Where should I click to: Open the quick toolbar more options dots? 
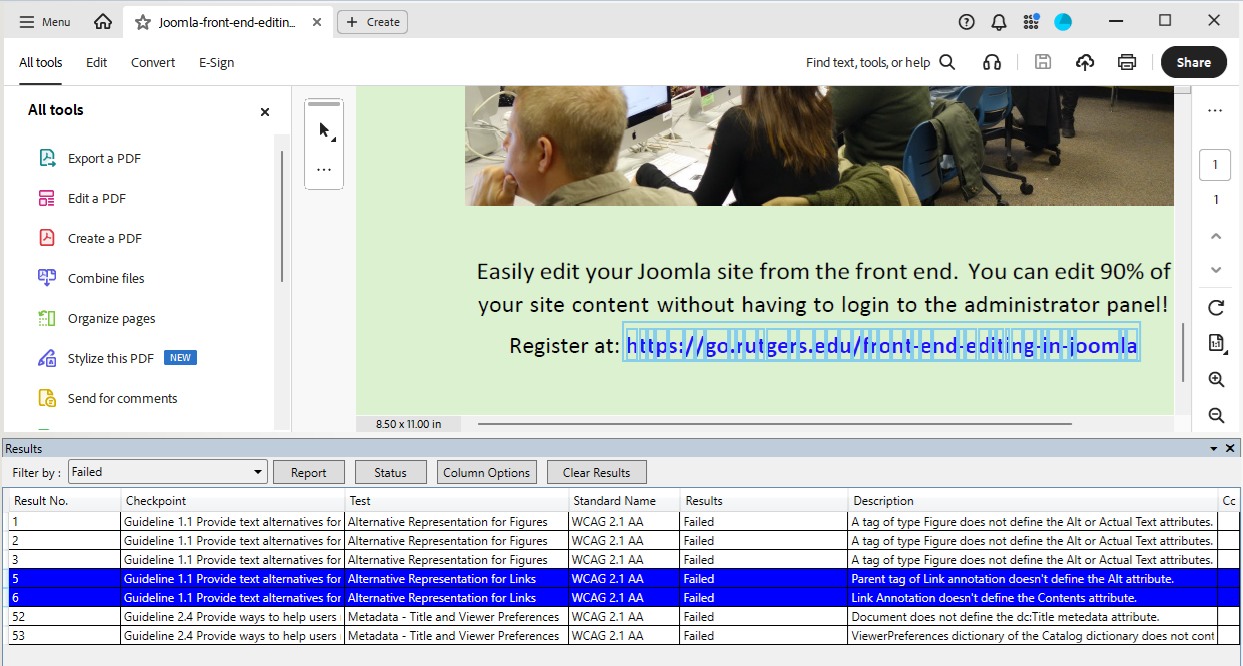click(x=324, y=169)
